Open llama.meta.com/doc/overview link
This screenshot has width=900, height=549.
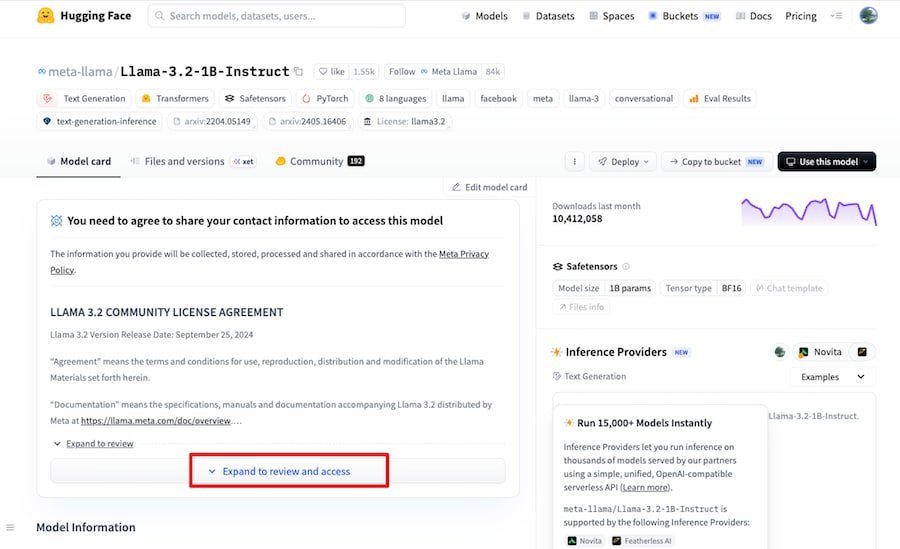[156, 420]
